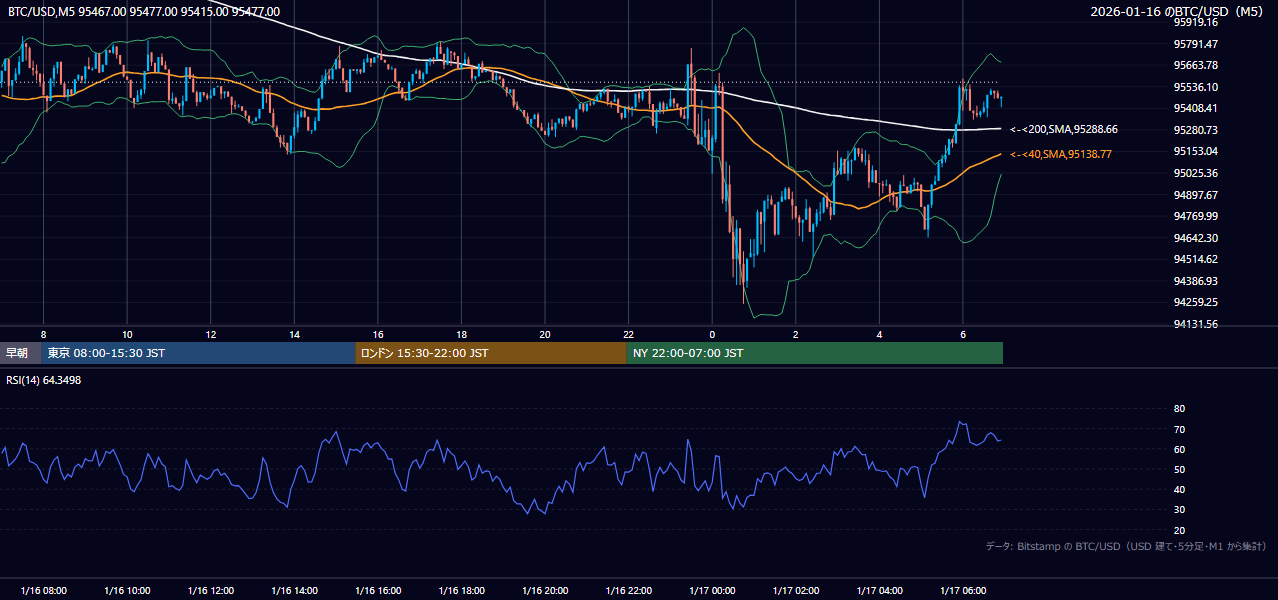Click price axis label 94259.25
Viewport: 1278px width, 600px height.
tap(1196, 302)
